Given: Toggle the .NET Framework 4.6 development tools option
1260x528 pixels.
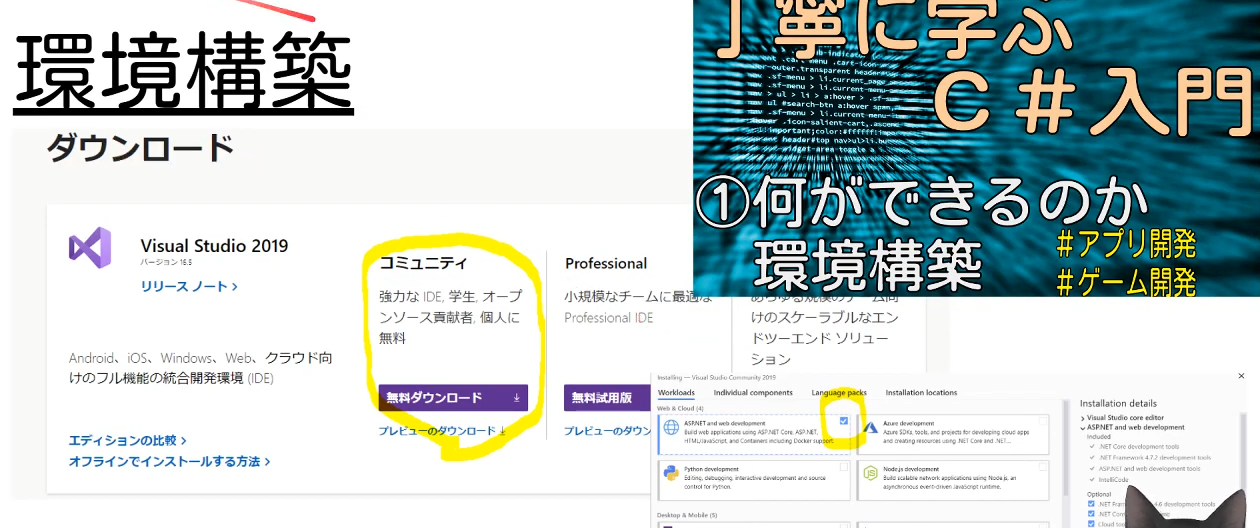Looking at the screenshot, I should 1091,505.
